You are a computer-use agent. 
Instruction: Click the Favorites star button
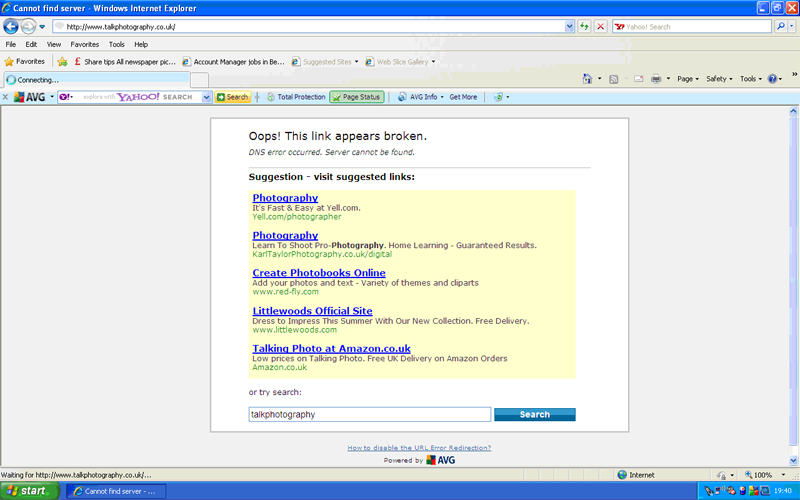[x=24, y=61]
